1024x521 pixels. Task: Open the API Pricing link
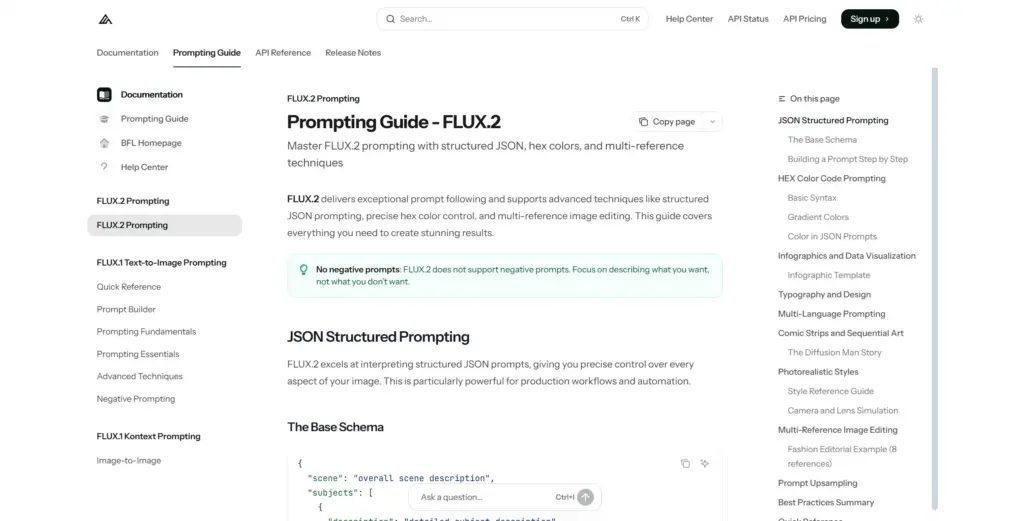[x=805, y=19]
